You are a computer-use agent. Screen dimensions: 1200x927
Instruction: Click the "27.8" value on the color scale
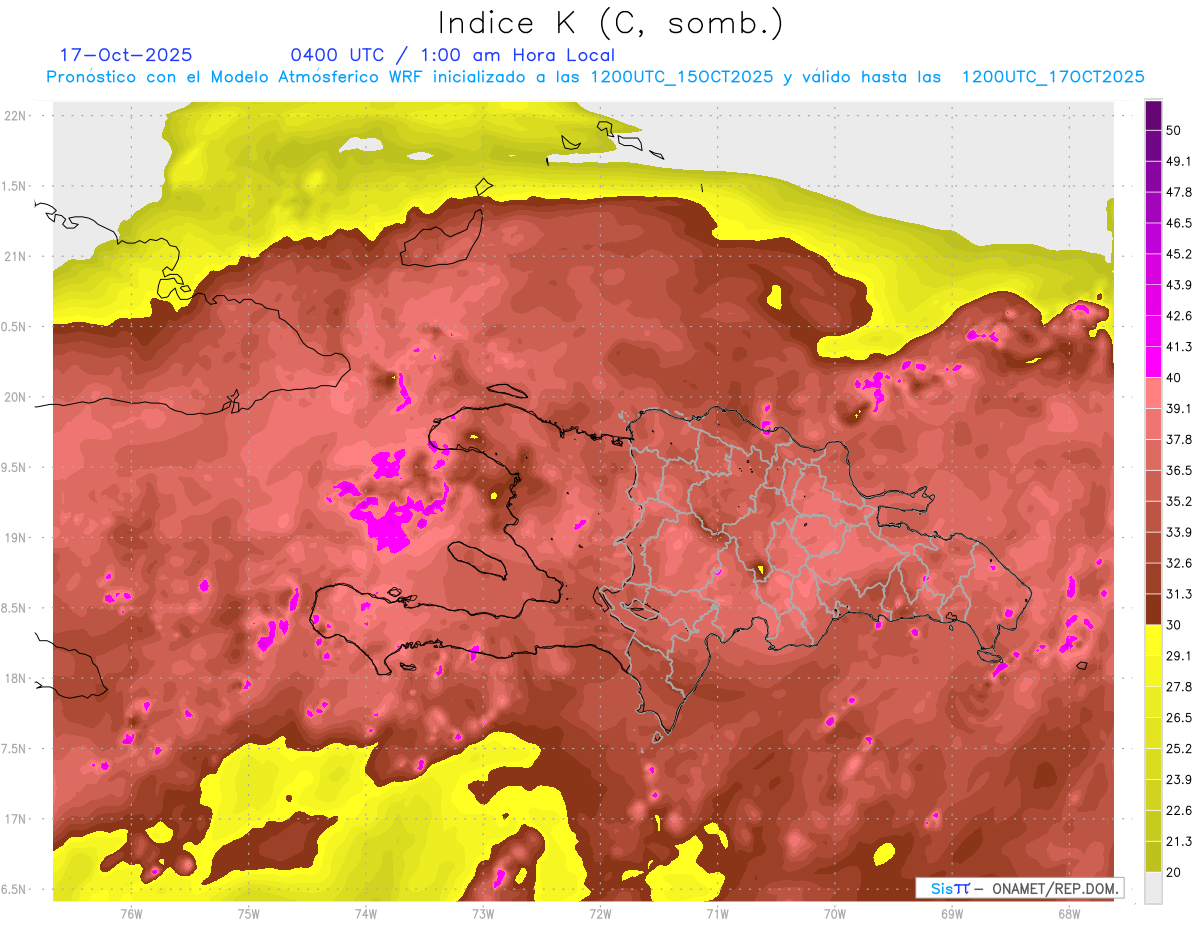point(1179,687)
